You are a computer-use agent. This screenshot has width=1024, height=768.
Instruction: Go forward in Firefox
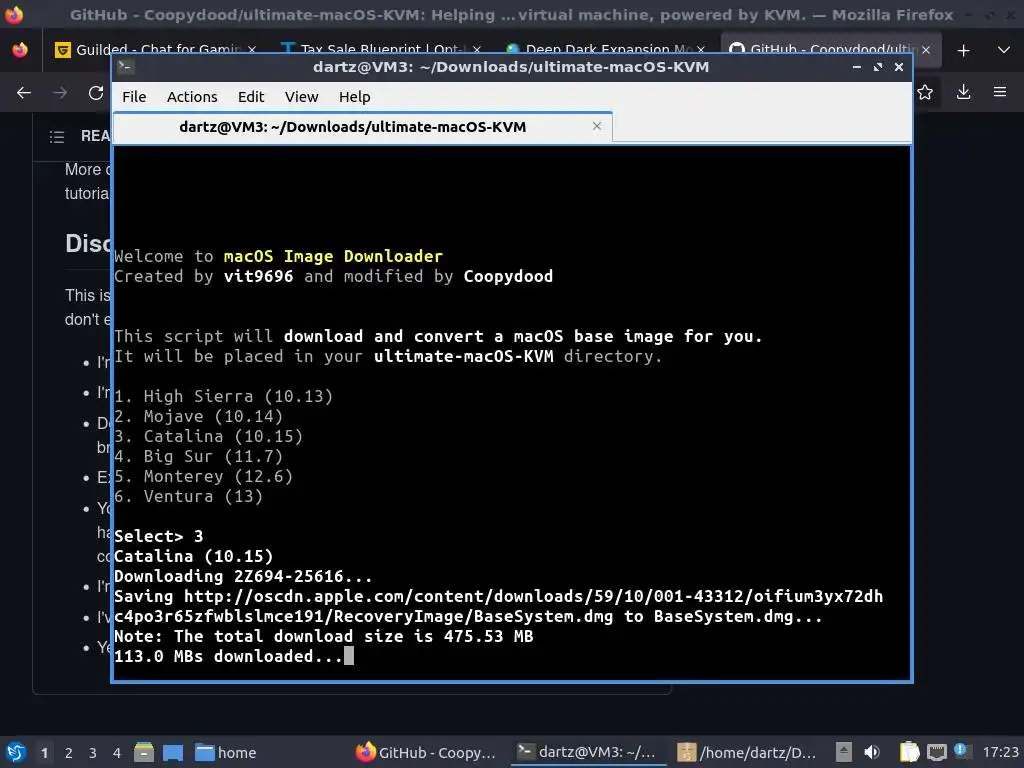[x=60, y=93]
